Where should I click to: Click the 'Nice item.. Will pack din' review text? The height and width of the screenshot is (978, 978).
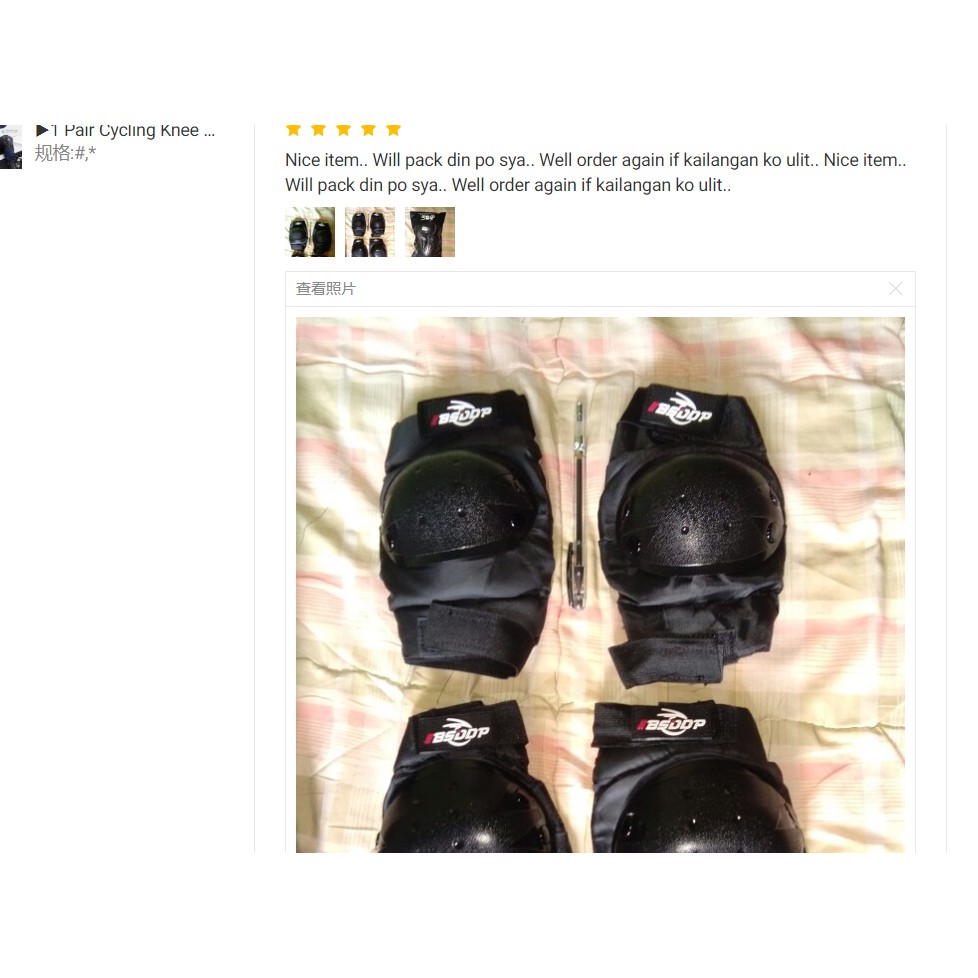pyautogui.click(x=595, y=172)
